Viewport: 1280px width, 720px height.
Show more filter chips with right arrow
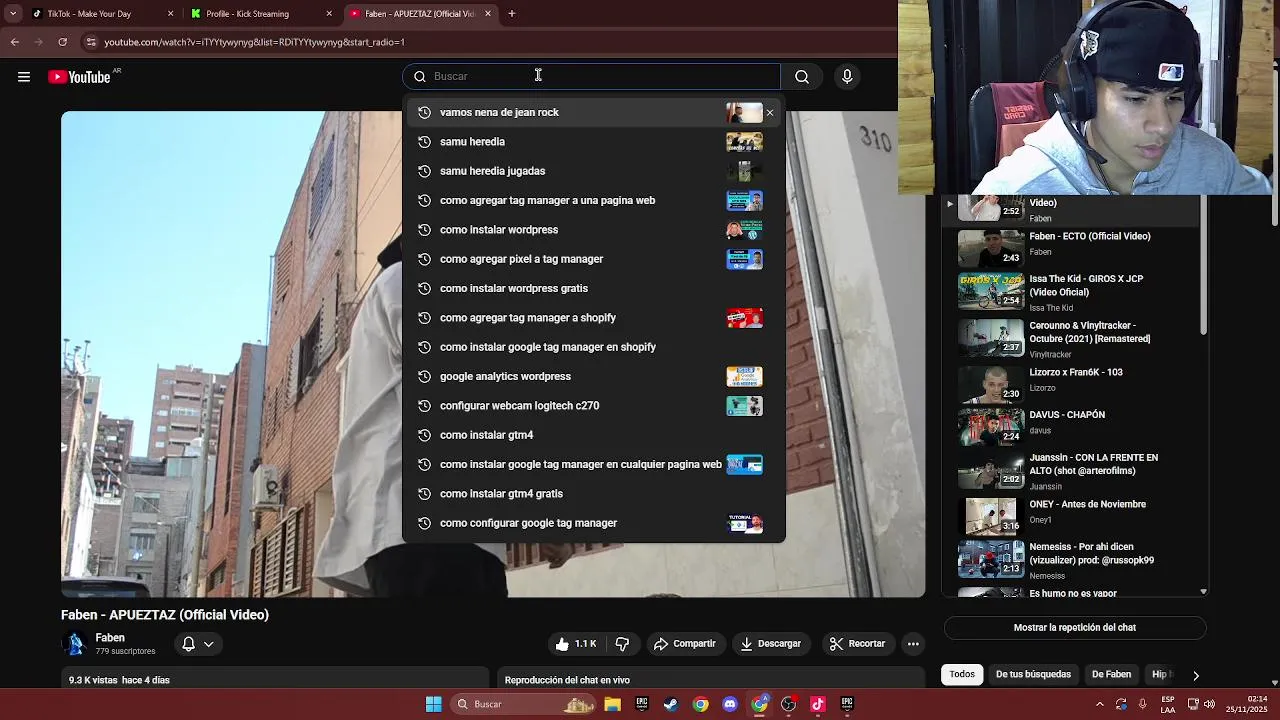click(1196, 675)
